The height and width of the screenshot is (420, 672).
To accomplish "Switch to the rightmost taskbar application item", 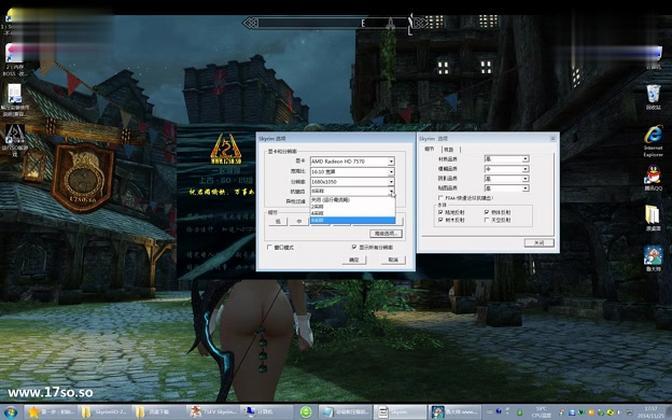I will (454, 412).
